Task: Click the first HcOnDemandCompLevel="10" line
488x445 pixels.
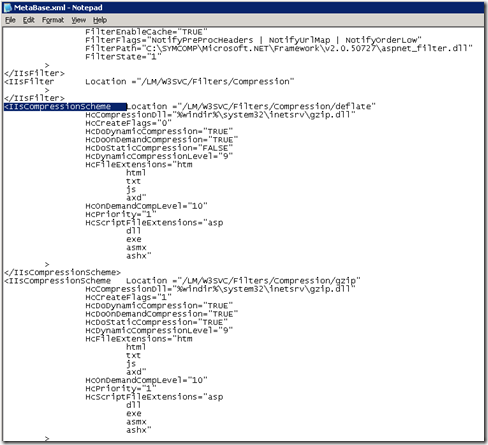Action: point(146,206)
